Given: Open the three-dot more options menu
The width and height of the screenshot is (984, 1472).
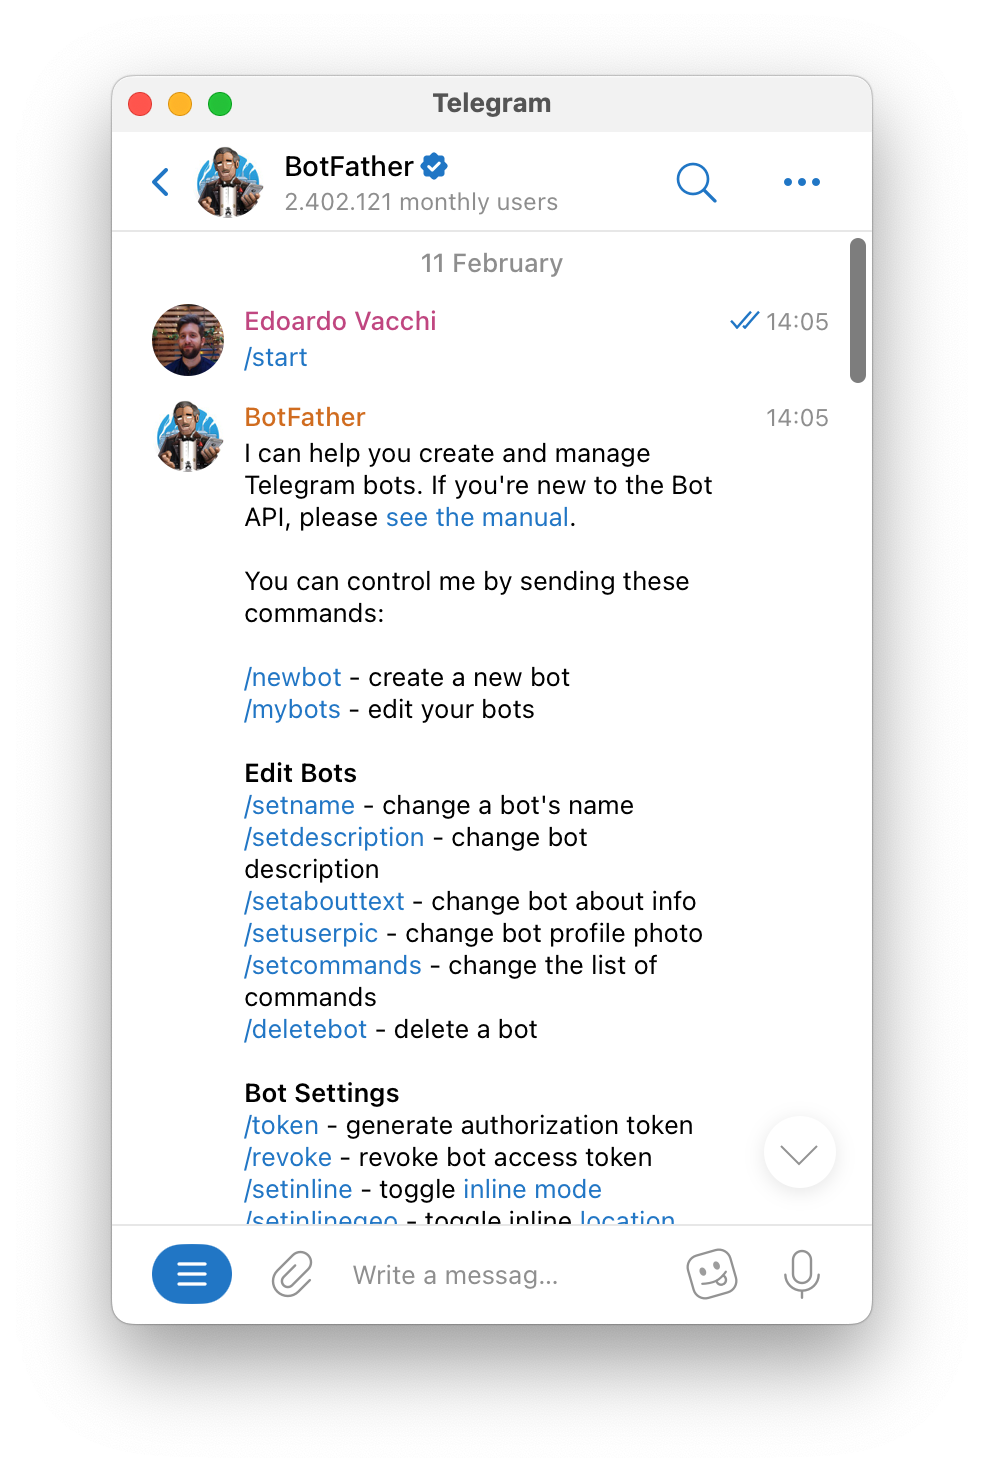Looking at the screenshot, I should click(x=801, y=182).
